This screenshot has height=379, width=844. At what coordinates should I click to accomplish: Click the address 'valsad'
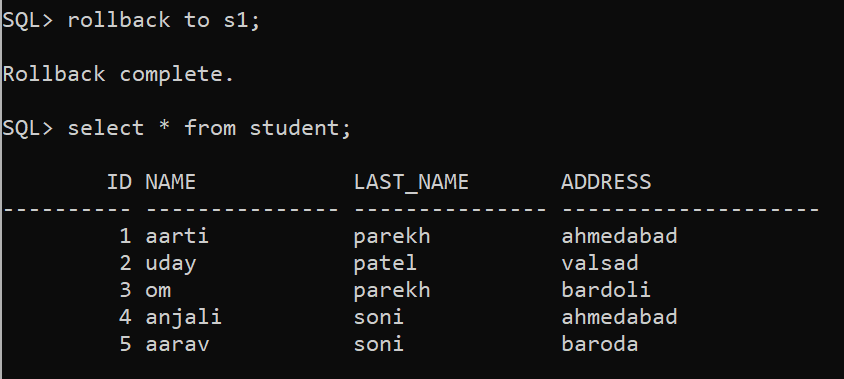click(x=600, y=263)
